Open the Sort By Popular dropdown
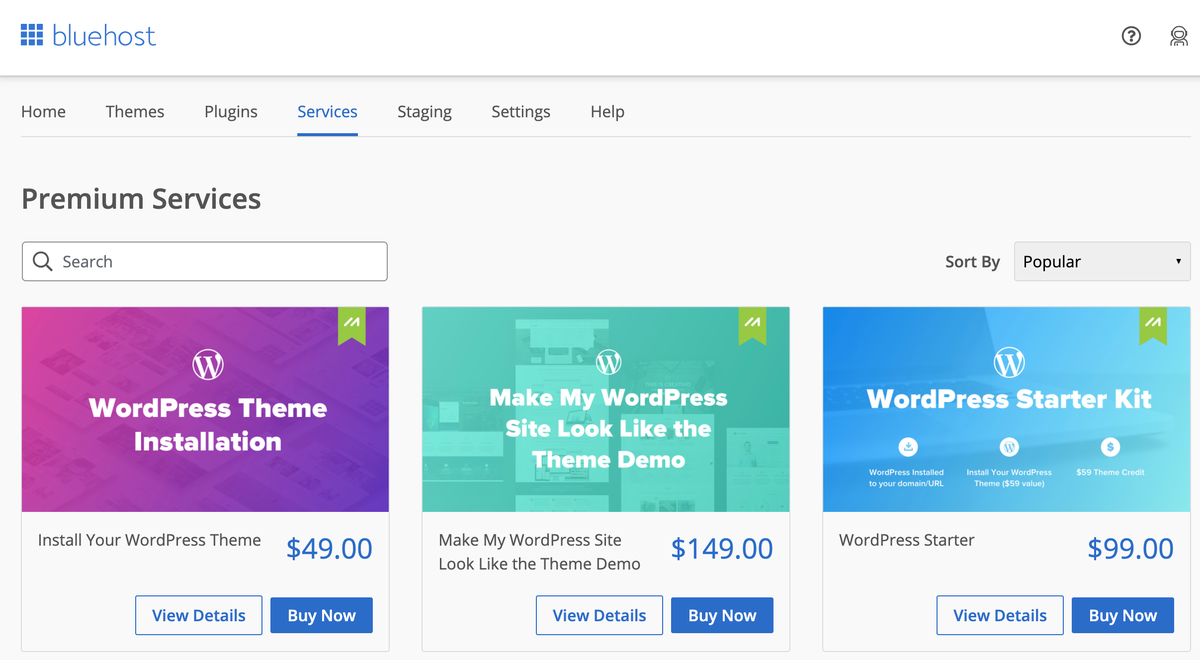This screenshot has width=1200, height=660. pyautogui.click(x=1102, y=261)
